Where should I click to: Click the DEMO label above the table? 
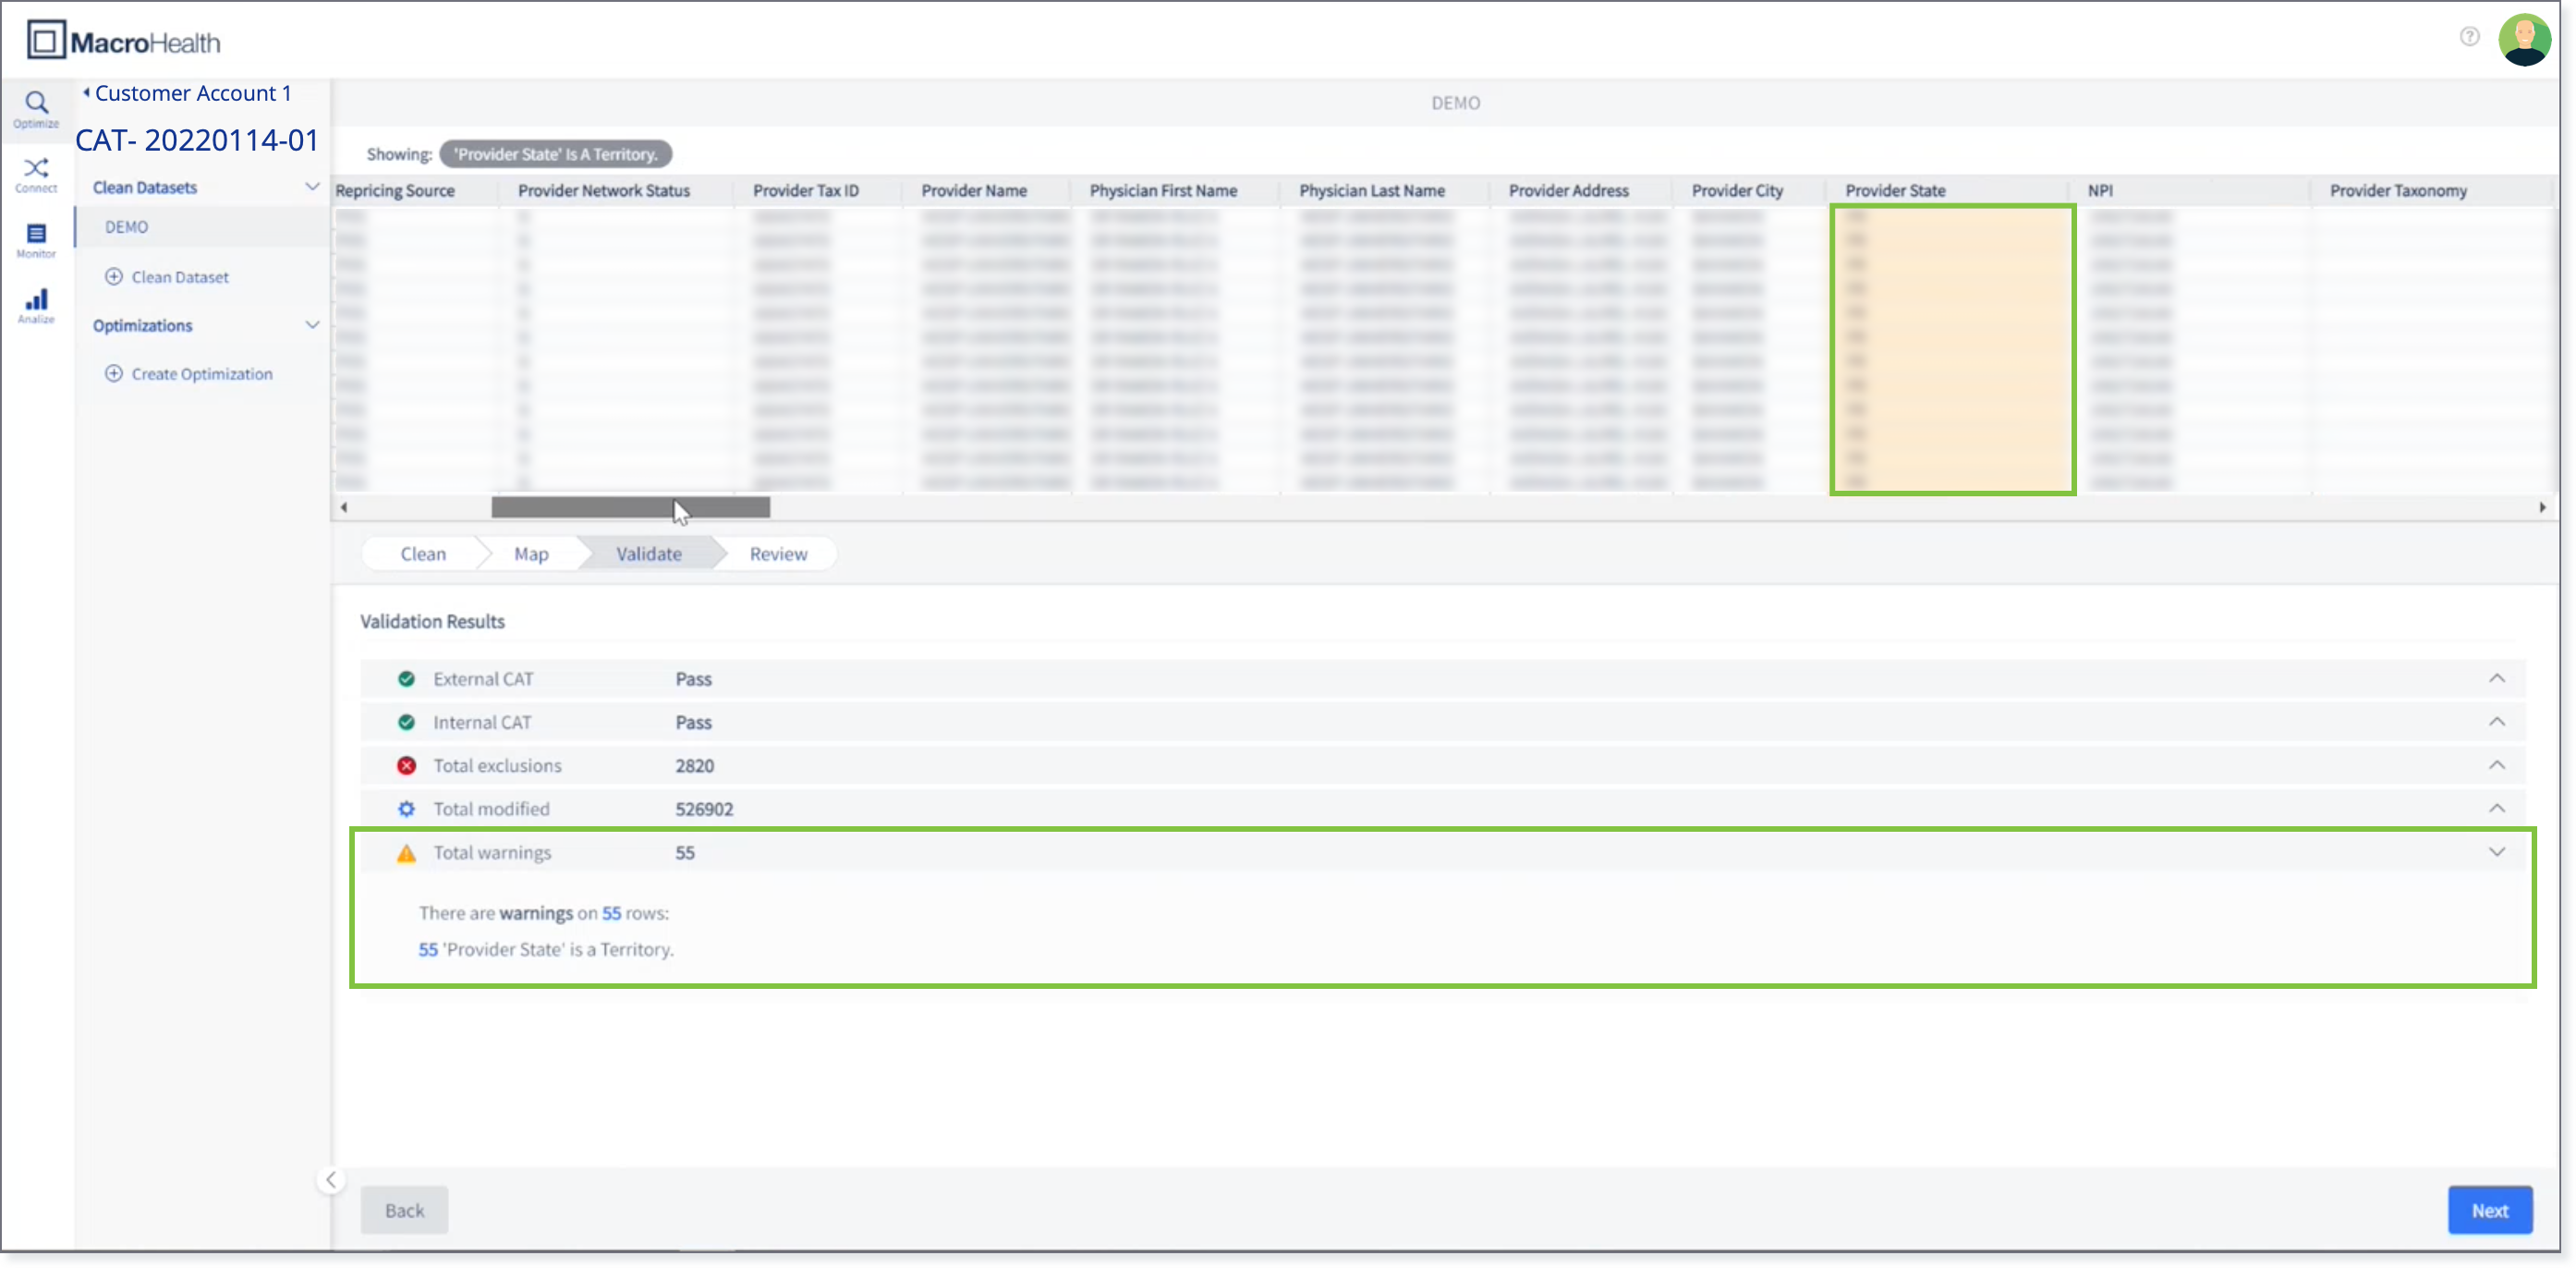pyautogui.click(x=1455, y=103)
